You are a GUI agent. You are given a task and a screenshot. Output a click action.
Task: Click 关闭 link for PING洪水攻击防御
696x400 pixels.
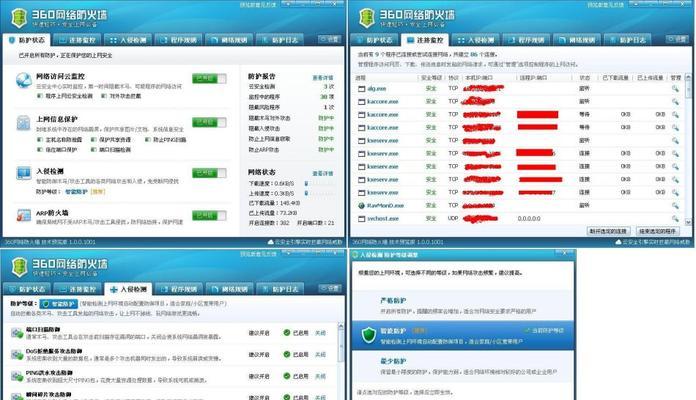click(x=320, y=376)
